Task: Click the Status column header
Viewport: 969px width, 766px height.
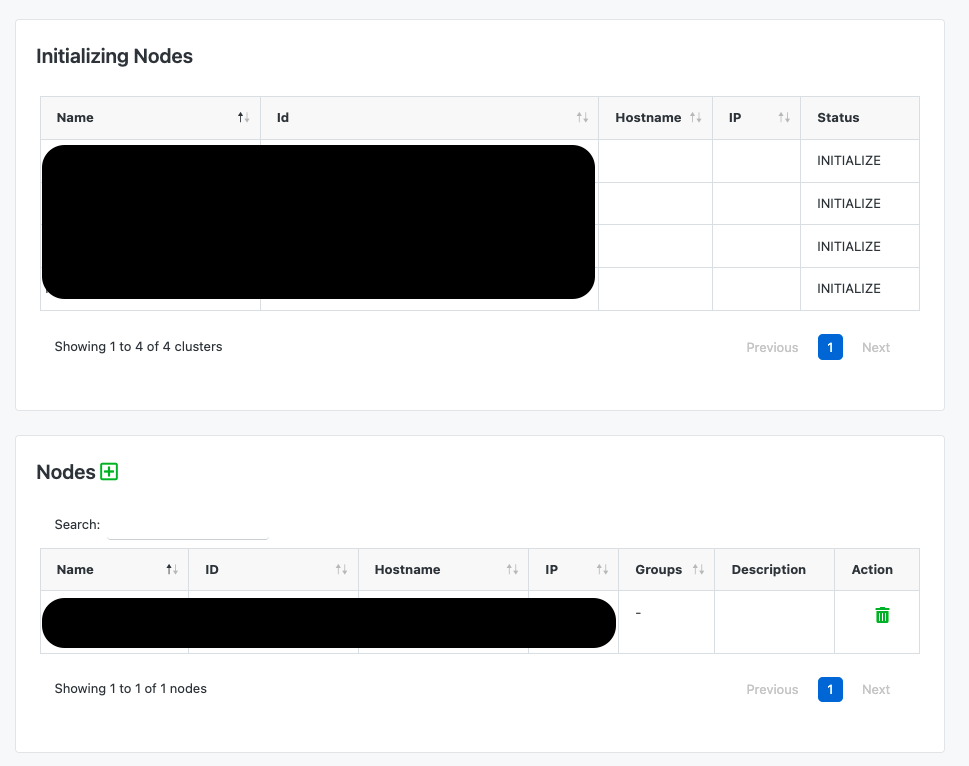Action: pos(860,118)
